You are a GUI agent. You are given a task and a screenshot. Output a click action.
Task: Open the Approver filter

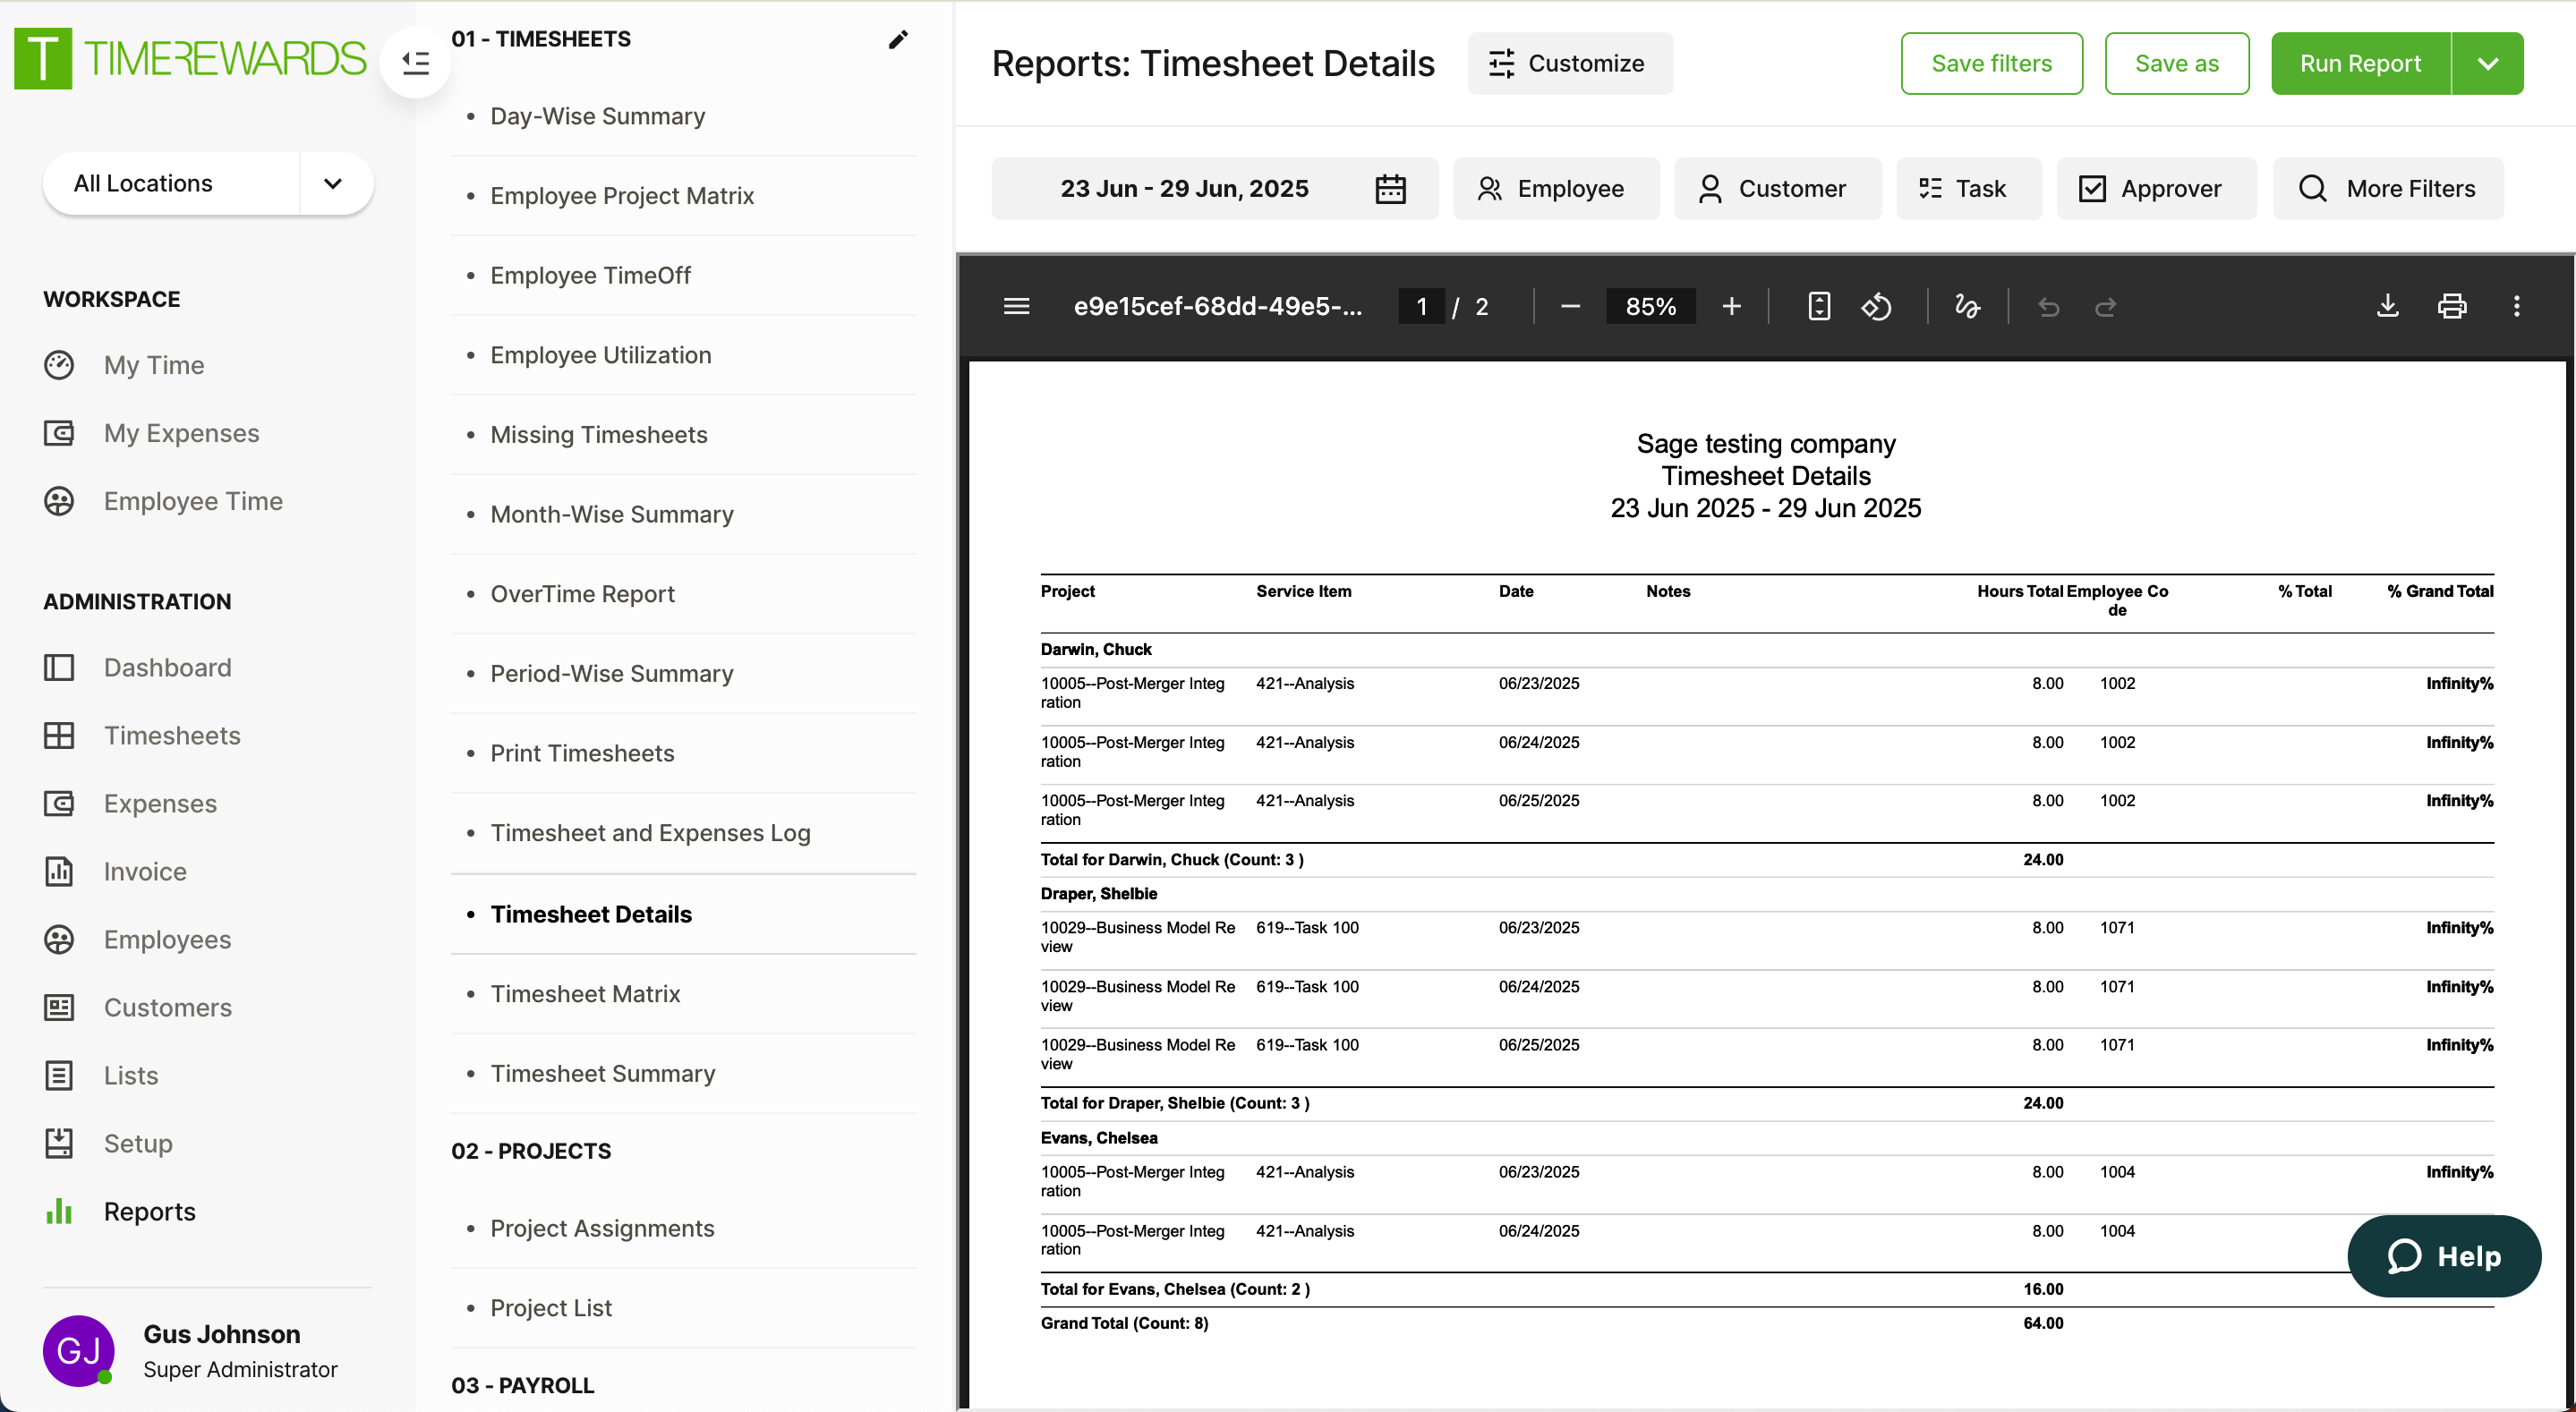[2155, 188]
